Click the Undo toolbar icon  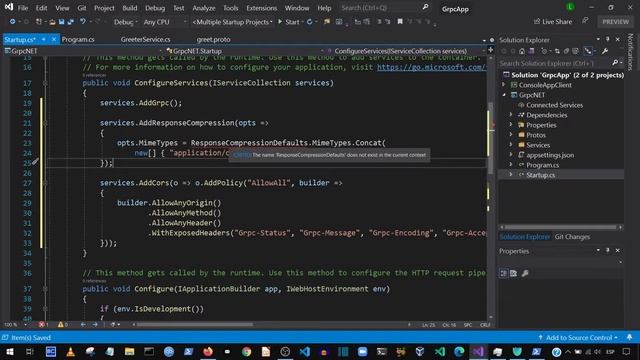[83, 22]
